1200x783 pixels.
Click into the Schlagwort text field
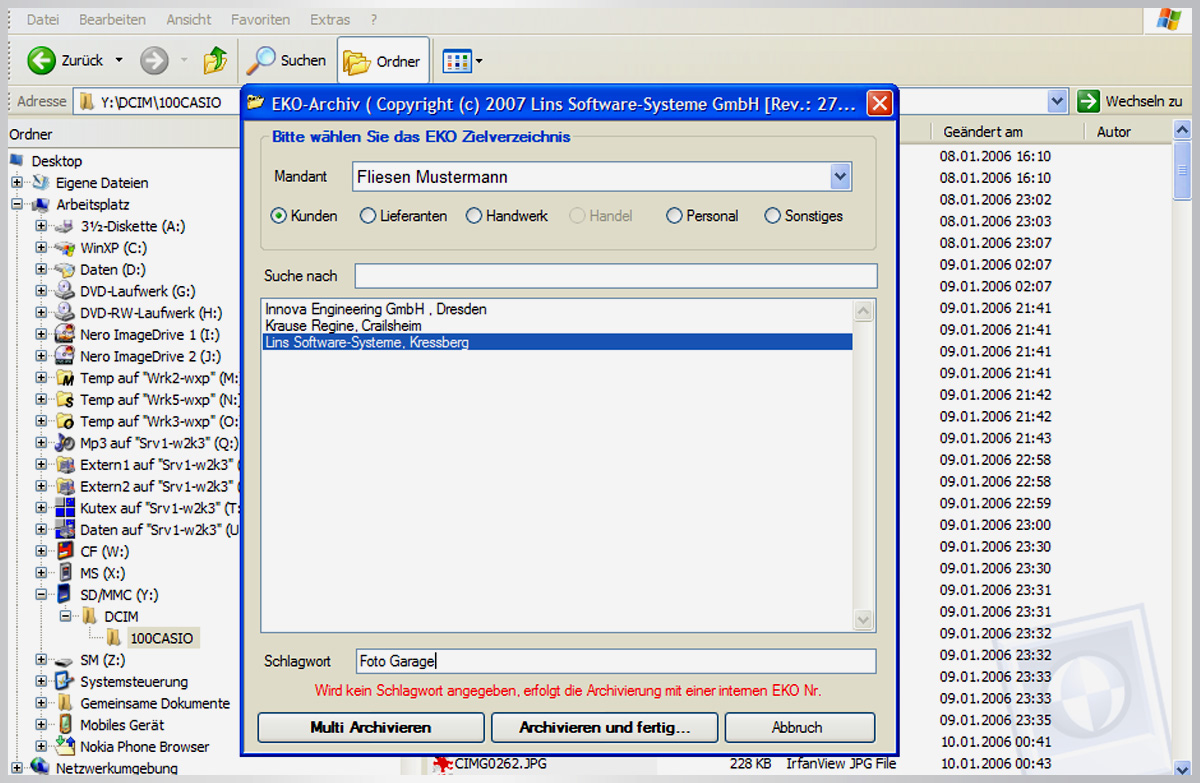[616, 661]
